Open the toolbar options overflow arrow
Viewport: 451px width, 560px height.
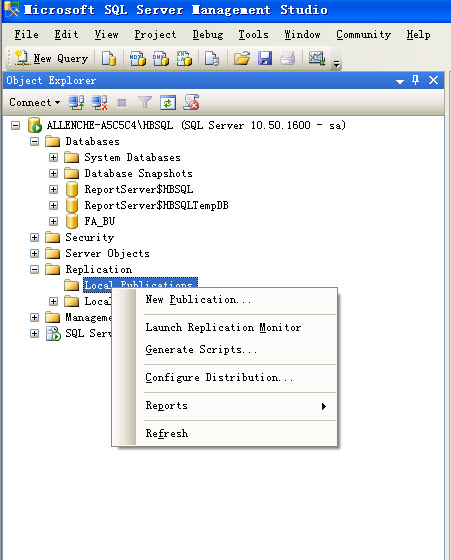(x=336, y=64)
